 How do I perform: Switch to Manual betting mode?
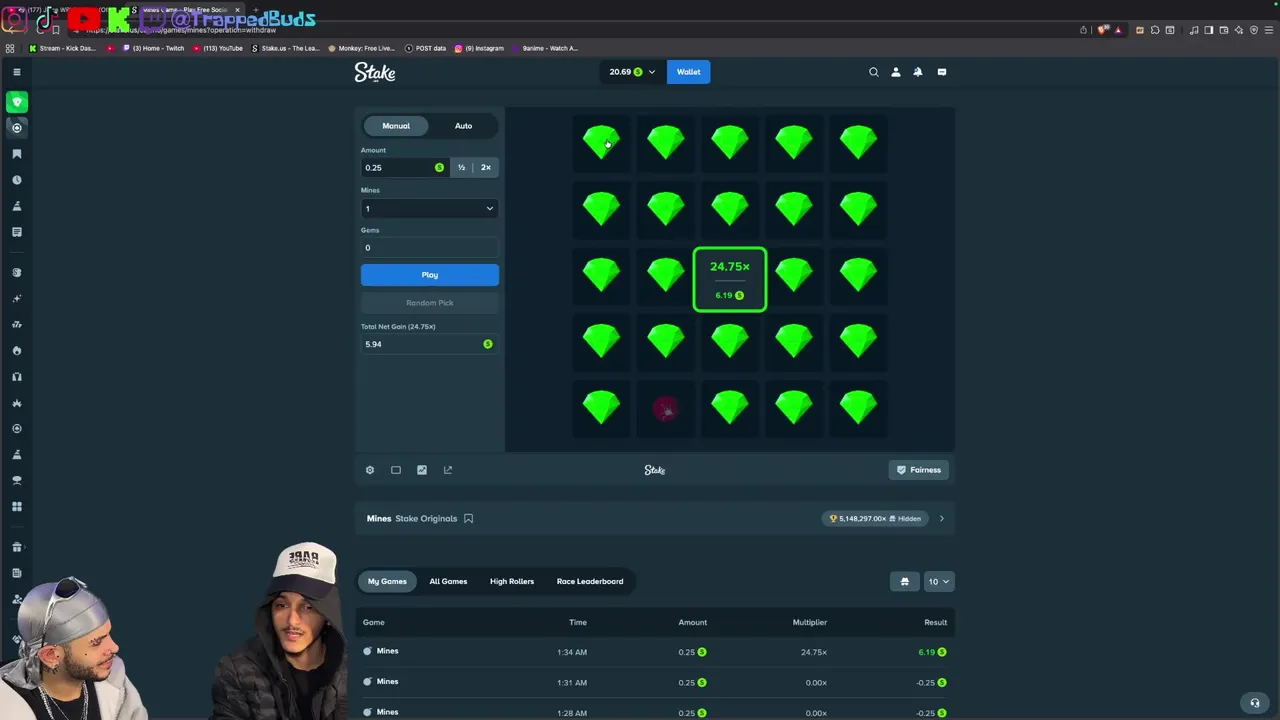[x=396, y=126]
